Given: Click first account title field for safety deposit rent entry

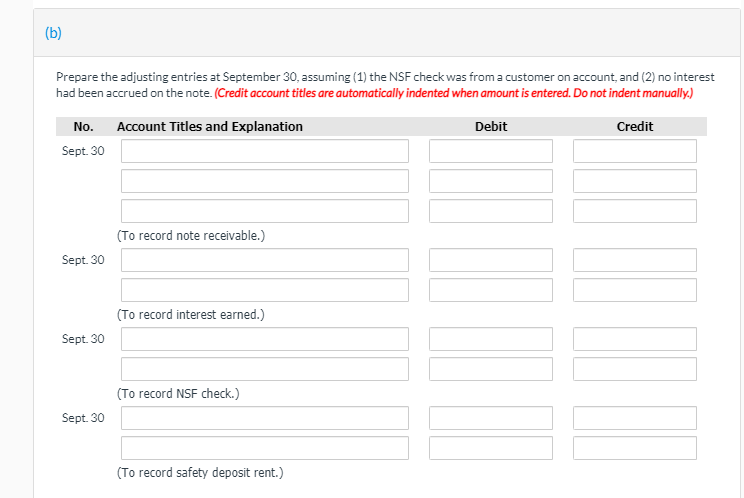Looking at the screenshot, I should 265,418.
